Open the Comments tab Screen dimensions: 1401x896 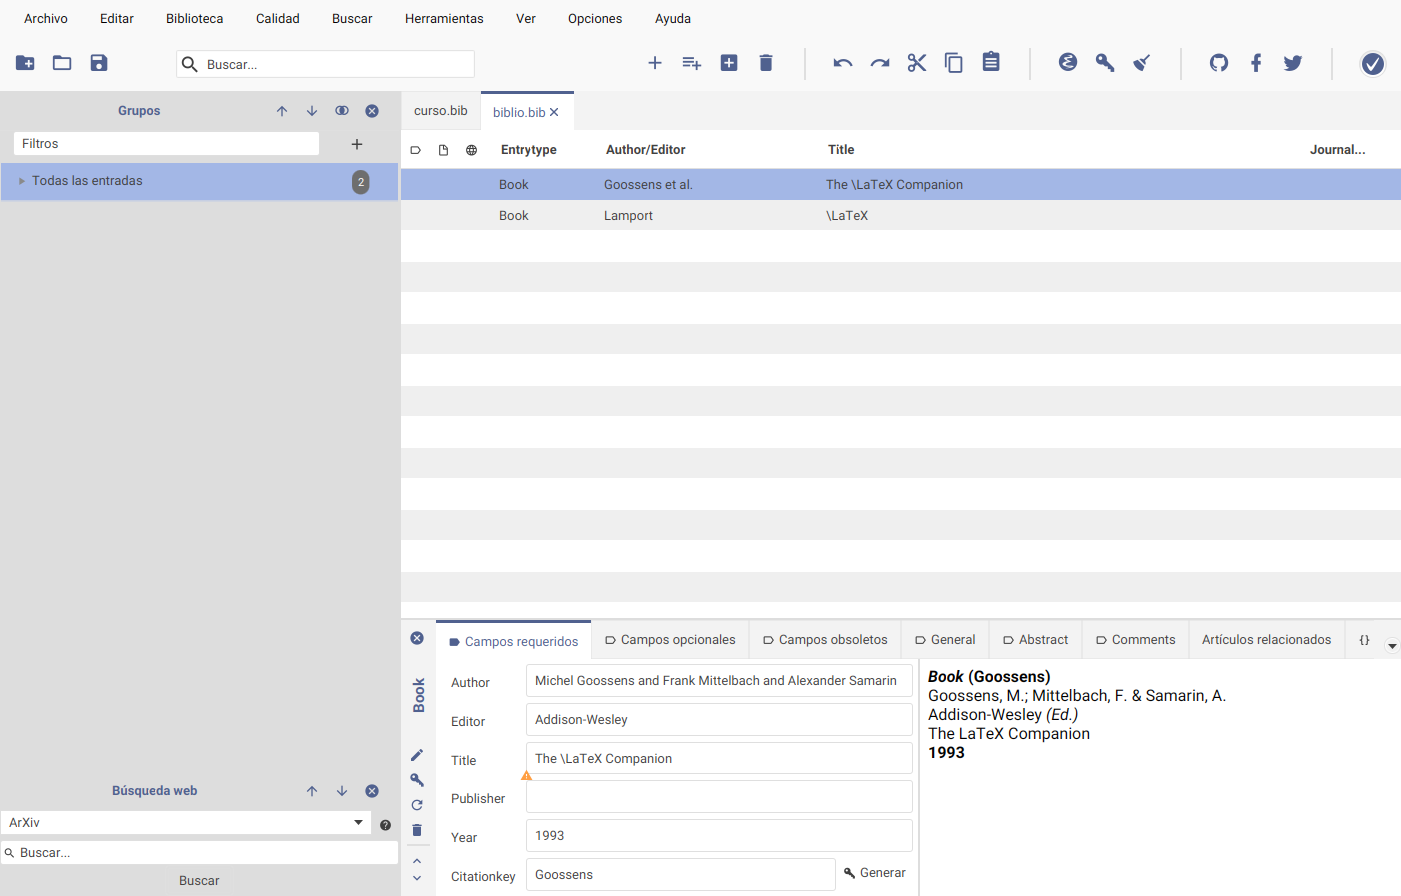pyautogui.click(x=1135, y=640)
